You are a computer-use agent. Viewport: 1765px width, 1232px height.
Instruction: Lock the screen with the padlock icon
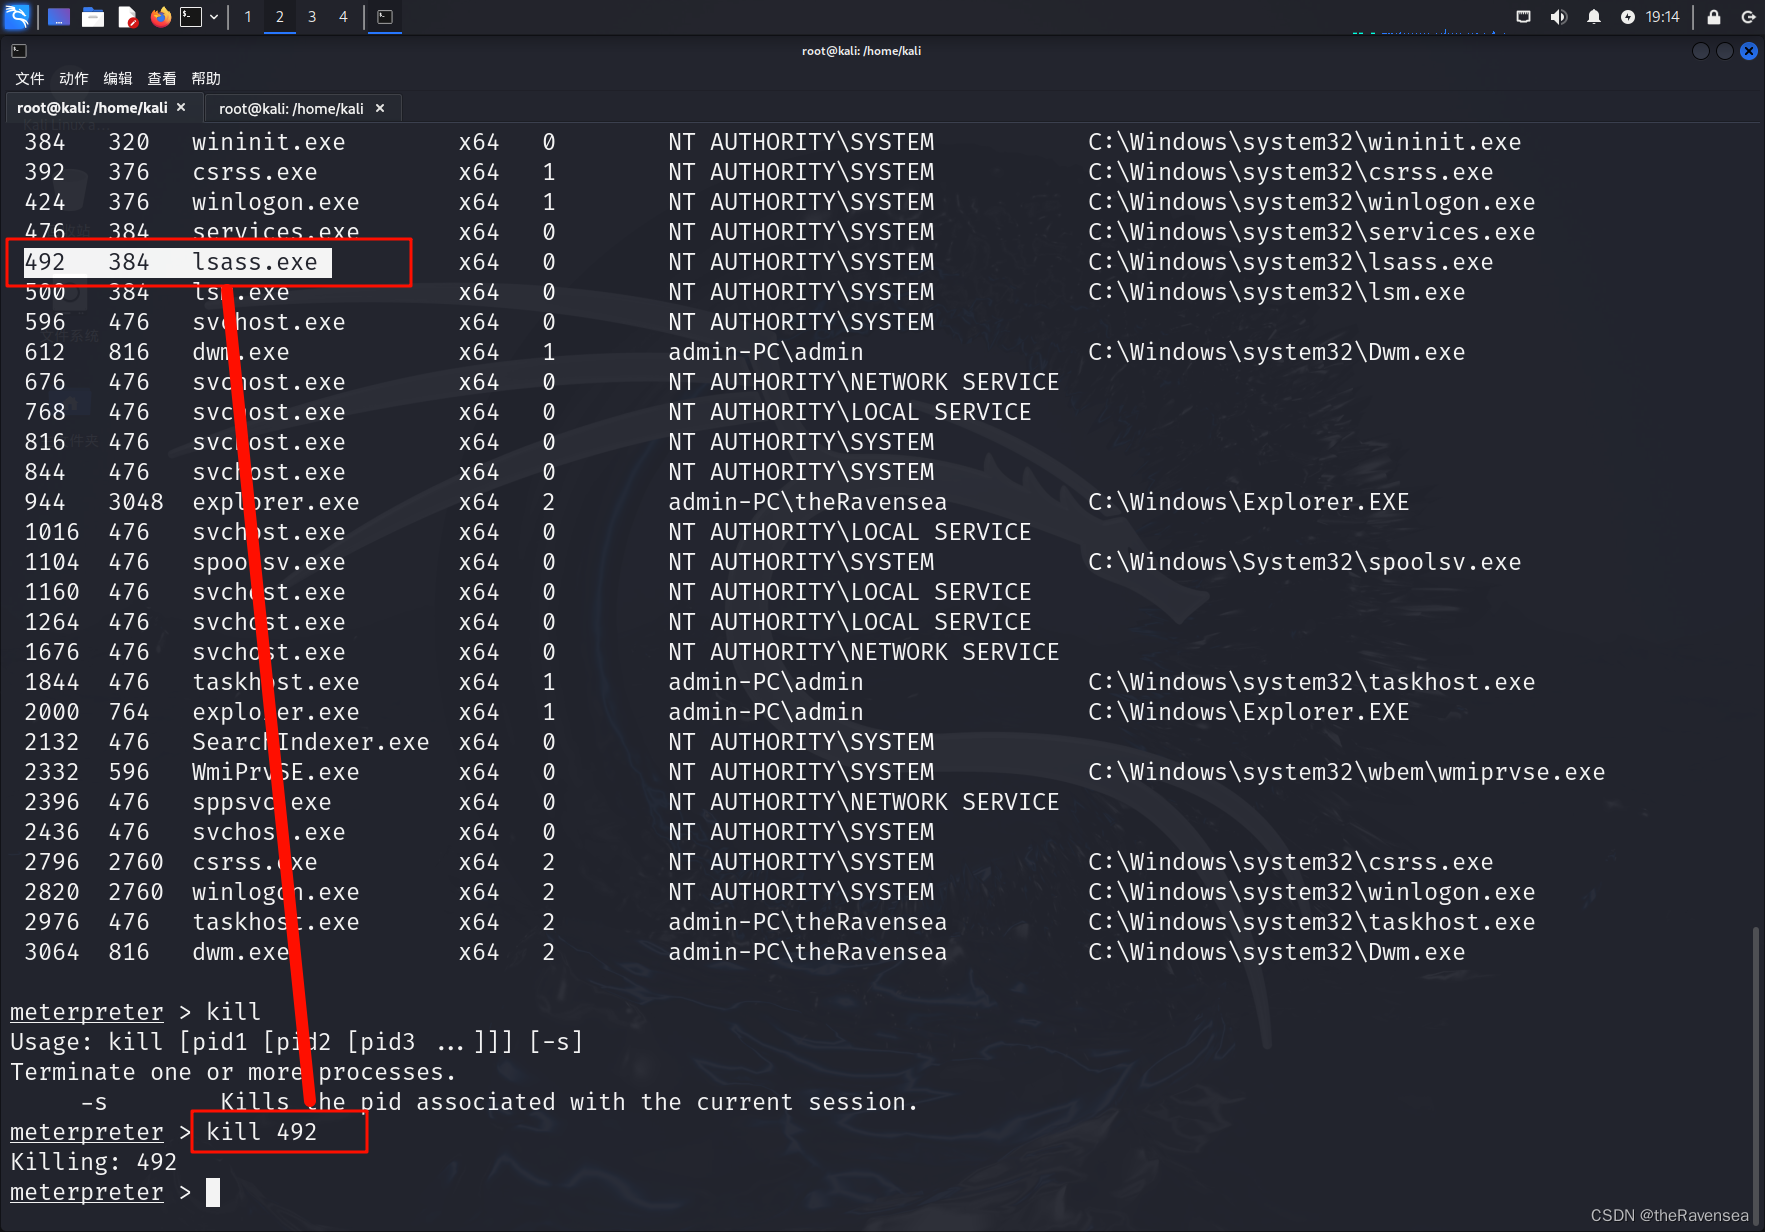tap(1714, 17)
